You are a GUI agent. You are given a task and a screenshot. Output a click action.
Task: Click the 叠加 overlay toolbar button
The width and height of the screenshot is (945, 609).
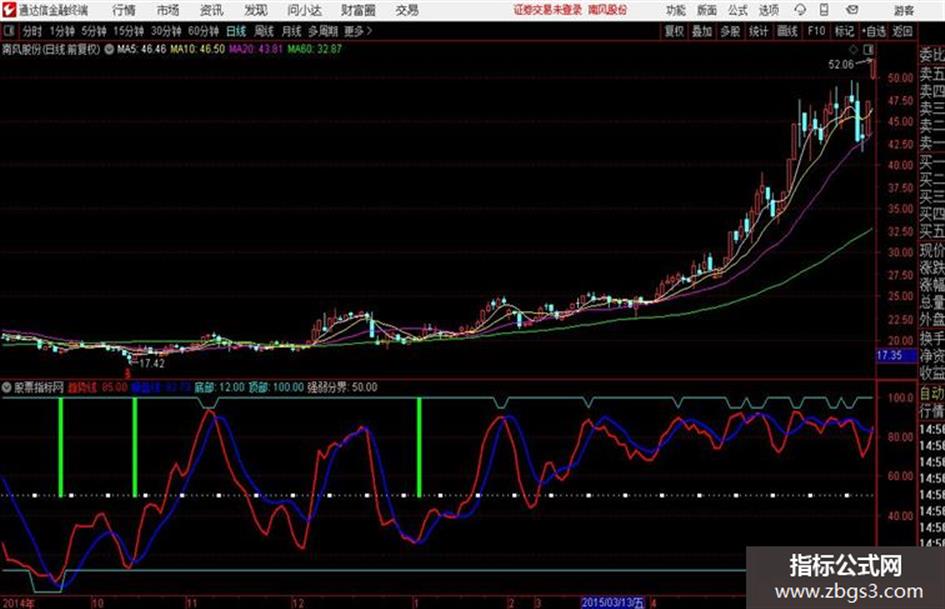click(x=702, y=31)
